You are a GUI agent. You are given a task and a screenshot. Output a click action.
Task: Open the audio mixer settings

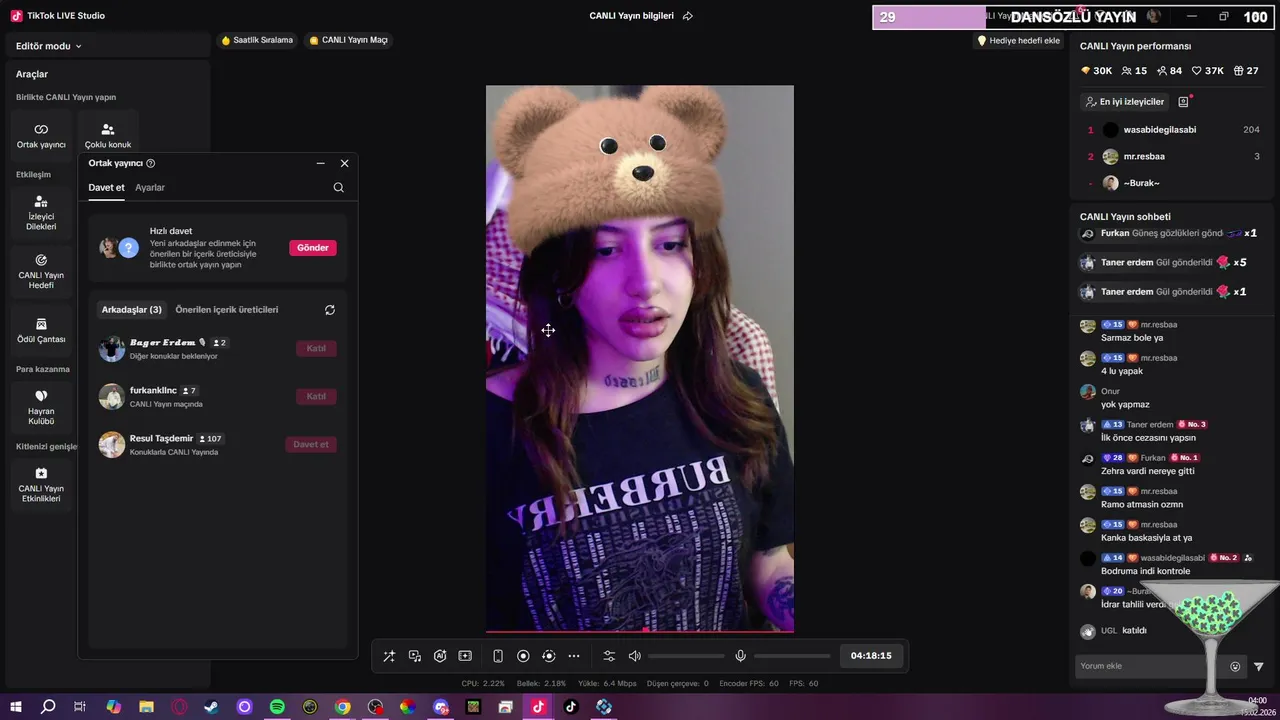tap(609, 656)
